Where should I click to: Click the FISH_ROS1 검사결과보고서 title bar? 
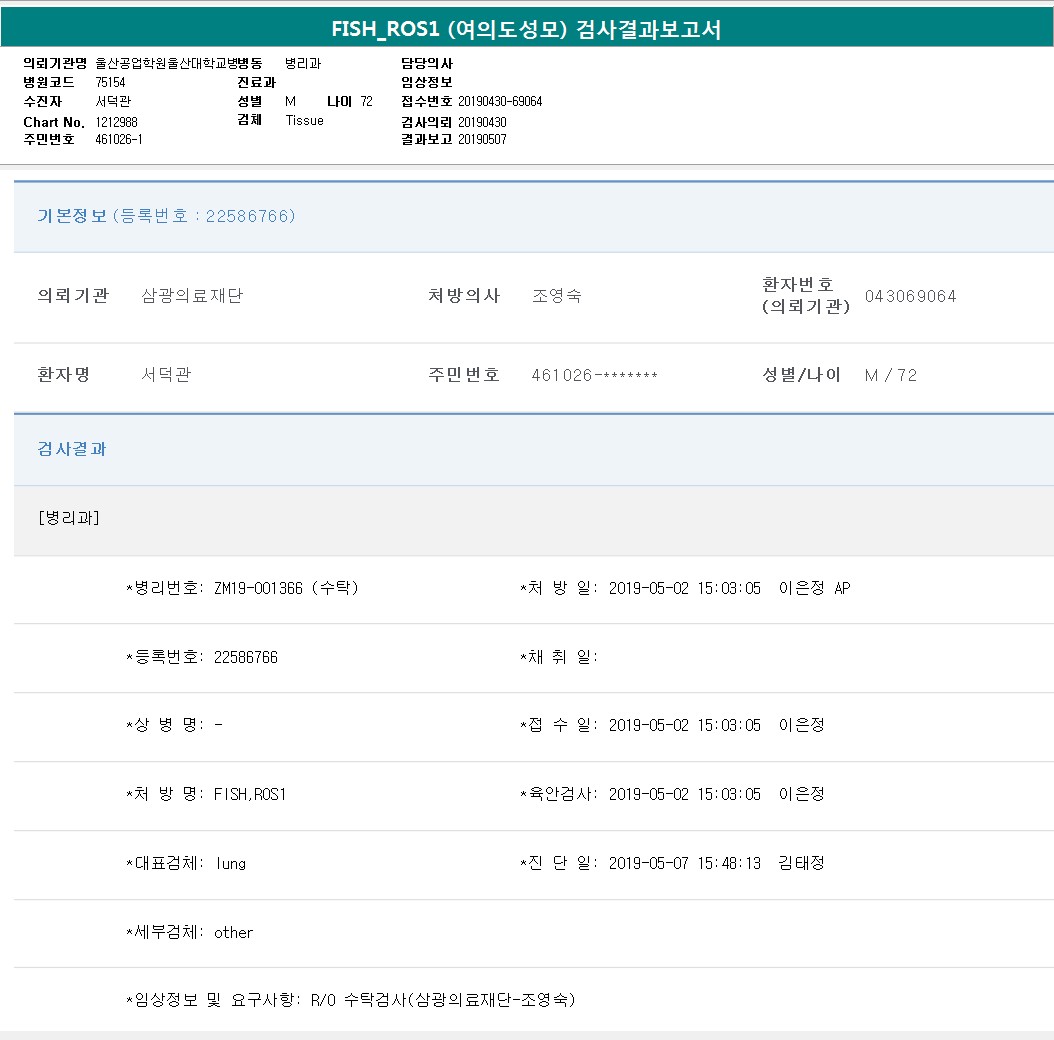coord(526,30)
